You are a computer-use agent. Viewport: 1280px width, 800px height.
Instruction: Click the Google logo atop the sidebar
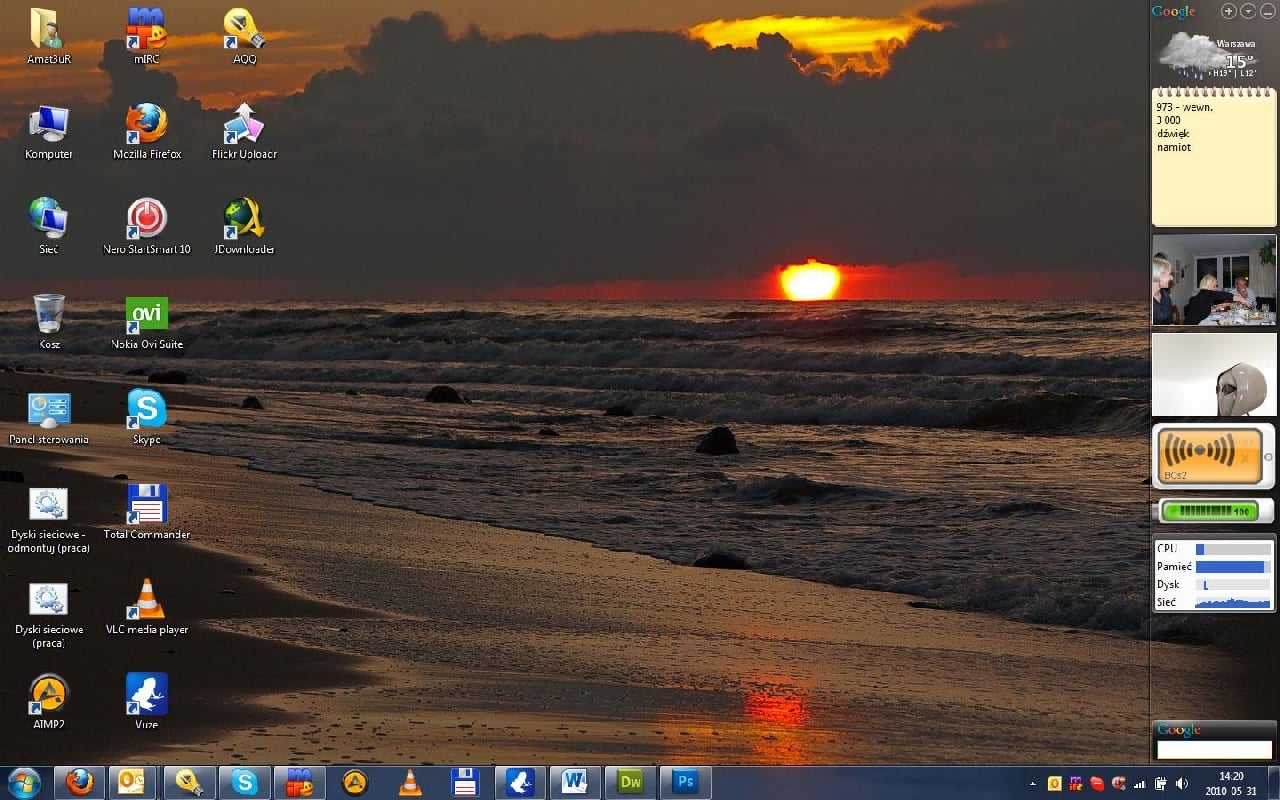(x=1173, y=11)
